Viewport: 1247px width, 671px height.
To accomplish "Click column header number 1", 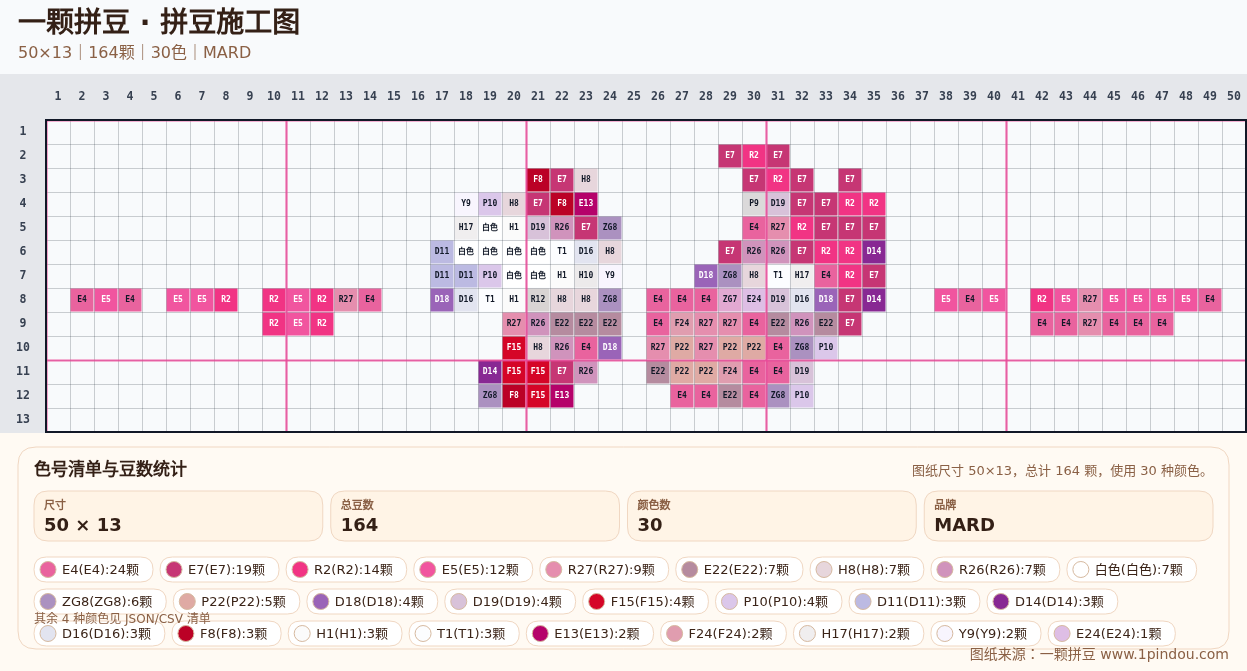I will pyautogui.click(x=58, y=96).
